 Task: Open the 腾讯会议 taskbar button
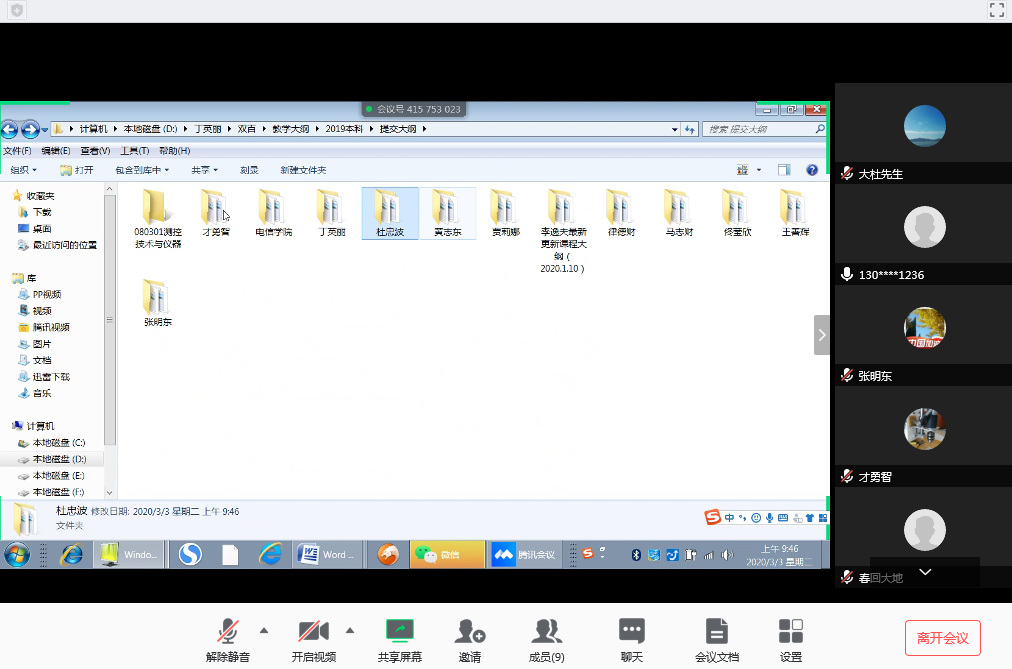[x=526, y=554]
